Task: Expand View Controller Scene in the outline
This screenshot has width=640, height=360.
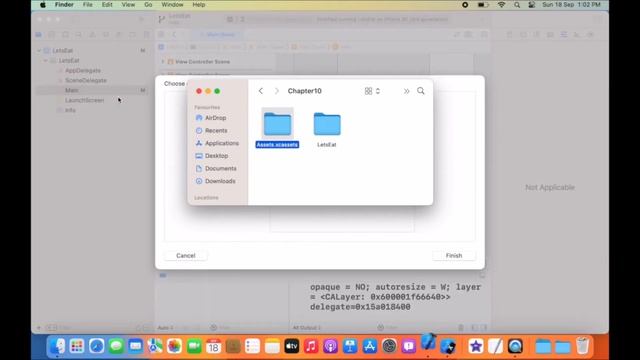Action: point(163,62)
